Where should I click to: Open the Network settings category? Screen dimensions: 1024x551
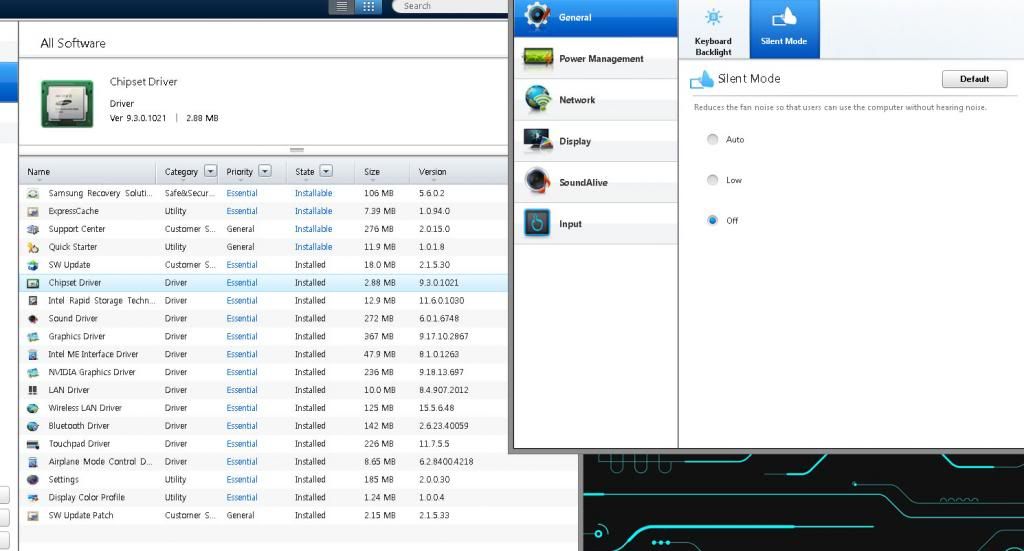(x=596, y=100)
